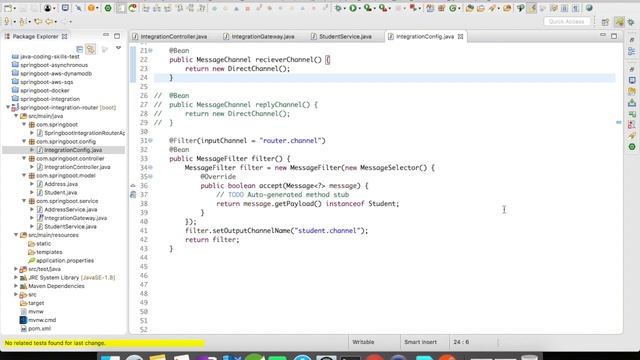Click the Open Perspective icon
The image size is (640, 360).
[x=605, y=22]
